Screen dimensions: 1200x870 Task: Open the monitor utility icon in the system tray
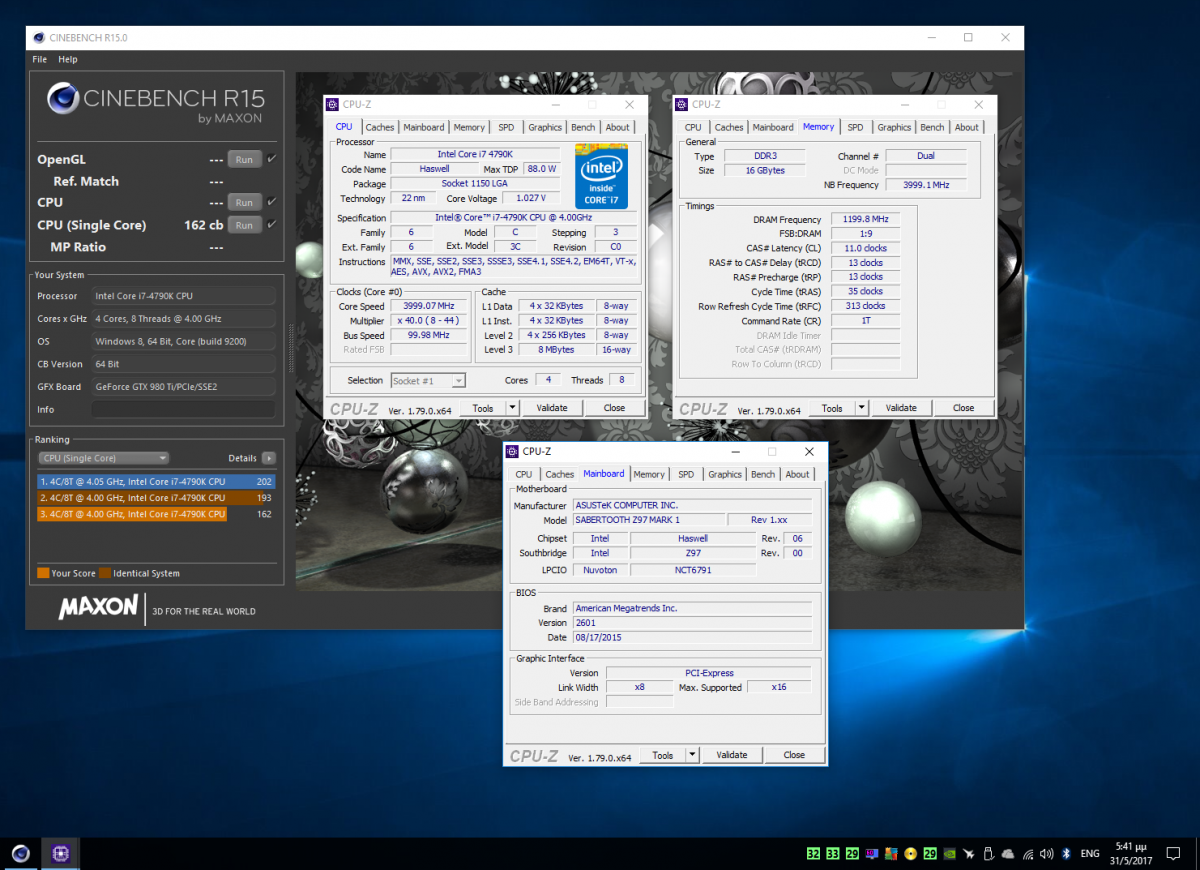click(871, 854)
